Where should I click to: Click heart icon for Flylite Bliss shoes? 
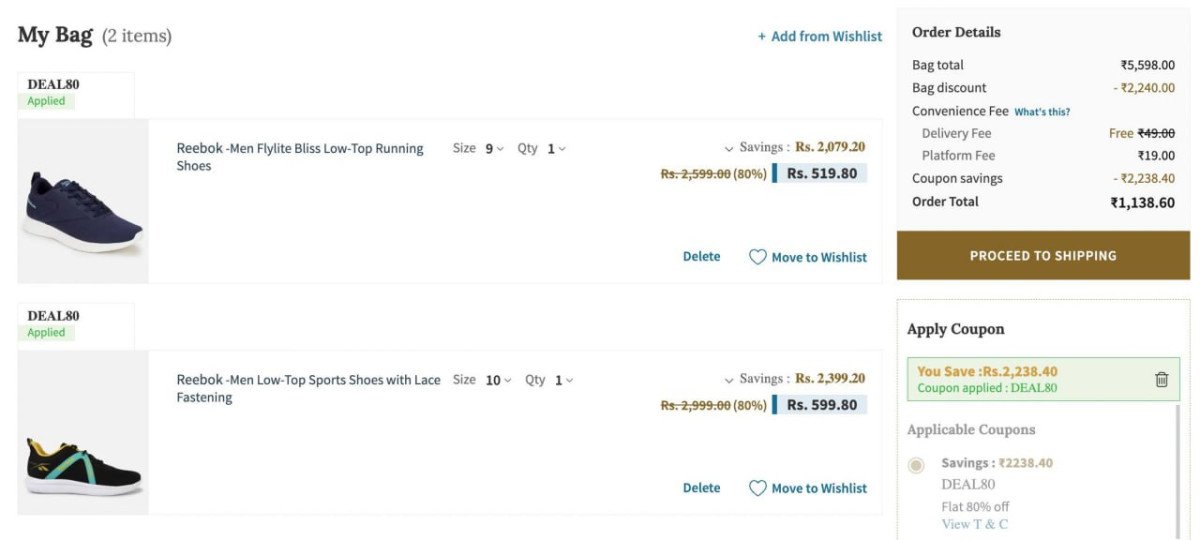point(758,257)
